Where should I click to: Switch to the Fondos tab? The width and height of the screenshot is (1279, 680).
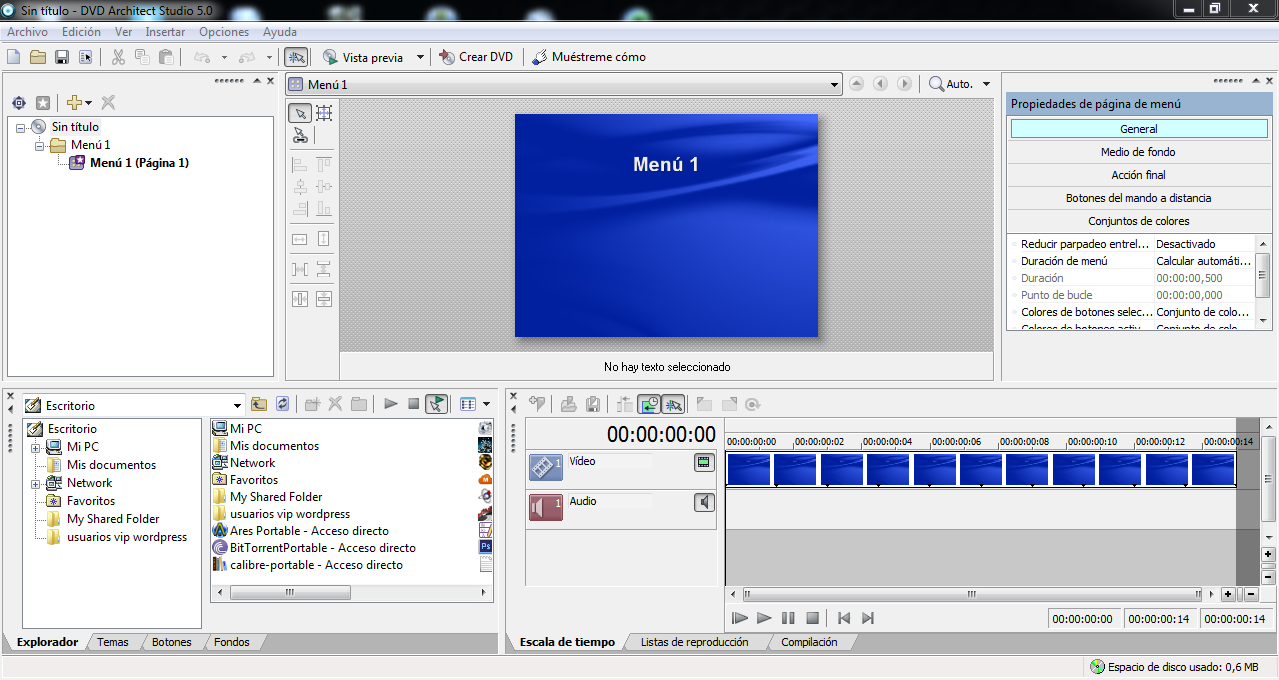(232, 642)
